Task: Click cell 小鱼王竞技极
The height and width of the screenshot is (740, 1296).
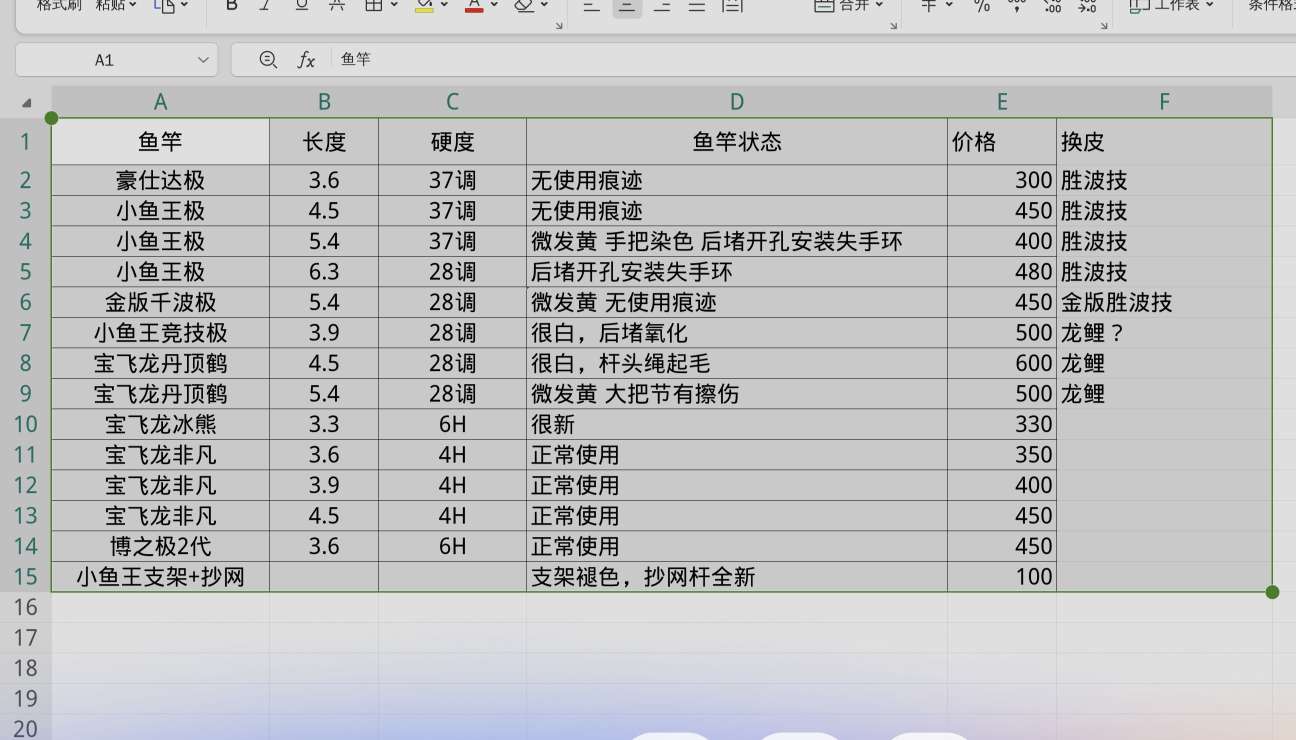Action: click(x=160, y=333)
